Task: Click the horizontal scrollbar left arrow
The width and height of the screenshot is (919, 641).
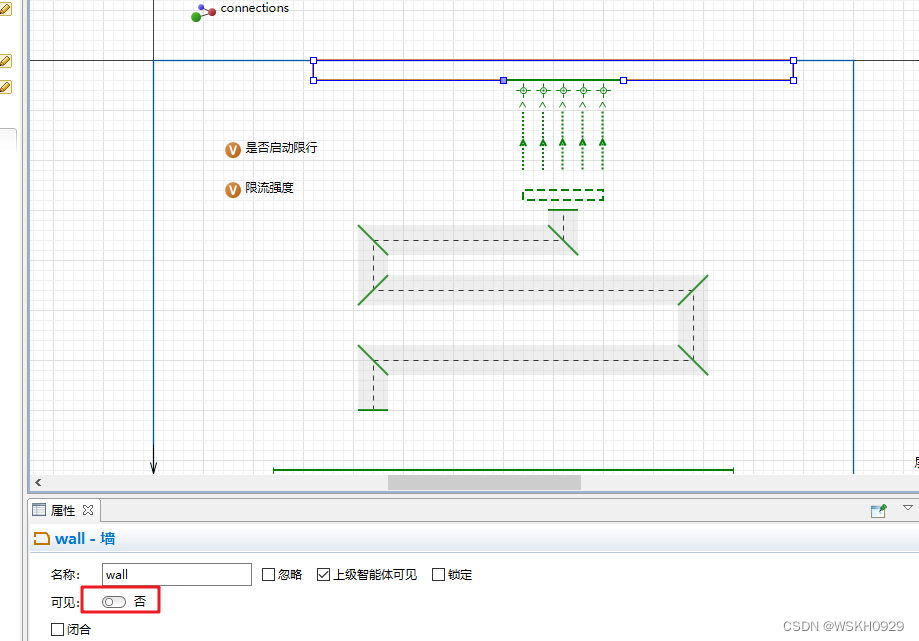Action: coord(38,482)
